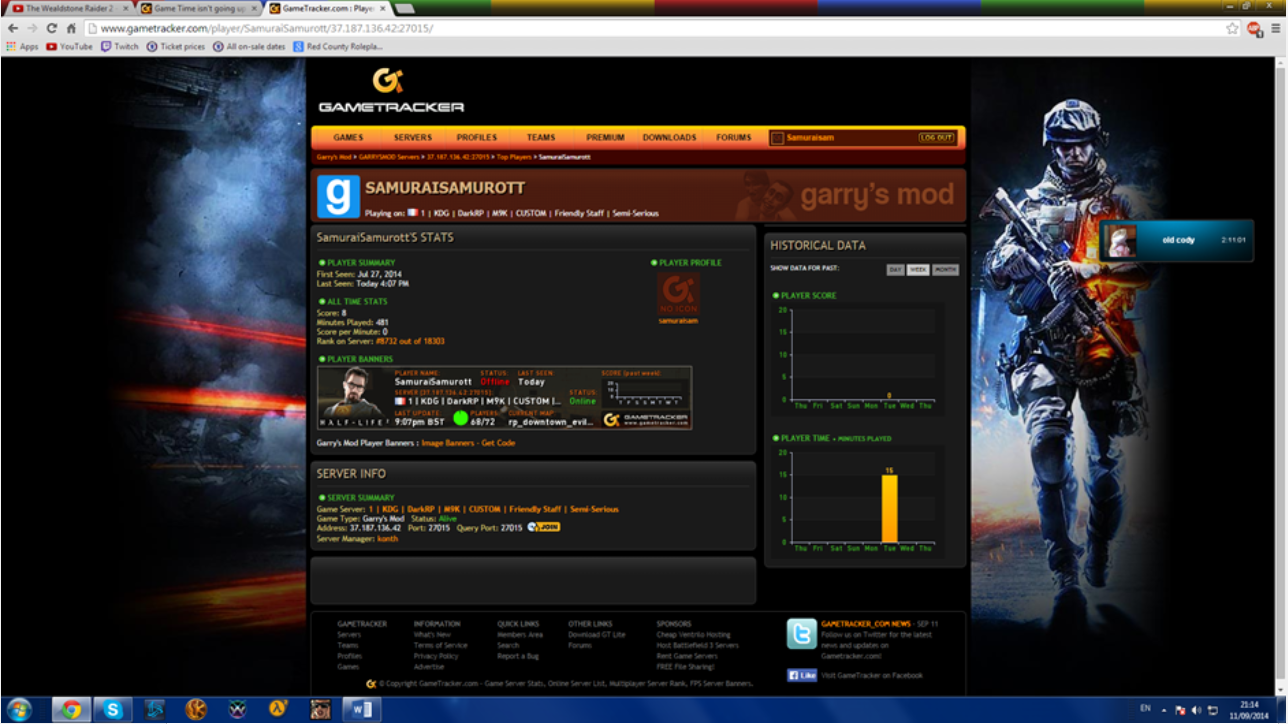Open the DOWNLOADS menu

(x=669, y=138)
